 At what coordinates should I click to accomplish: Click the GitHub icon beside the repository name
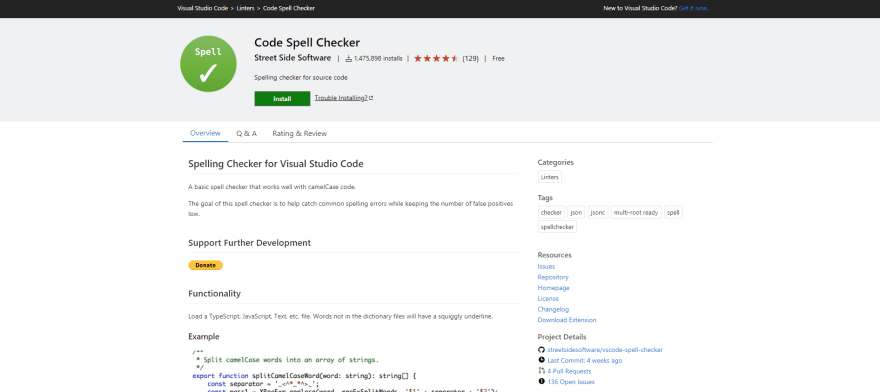click(541, 349)
